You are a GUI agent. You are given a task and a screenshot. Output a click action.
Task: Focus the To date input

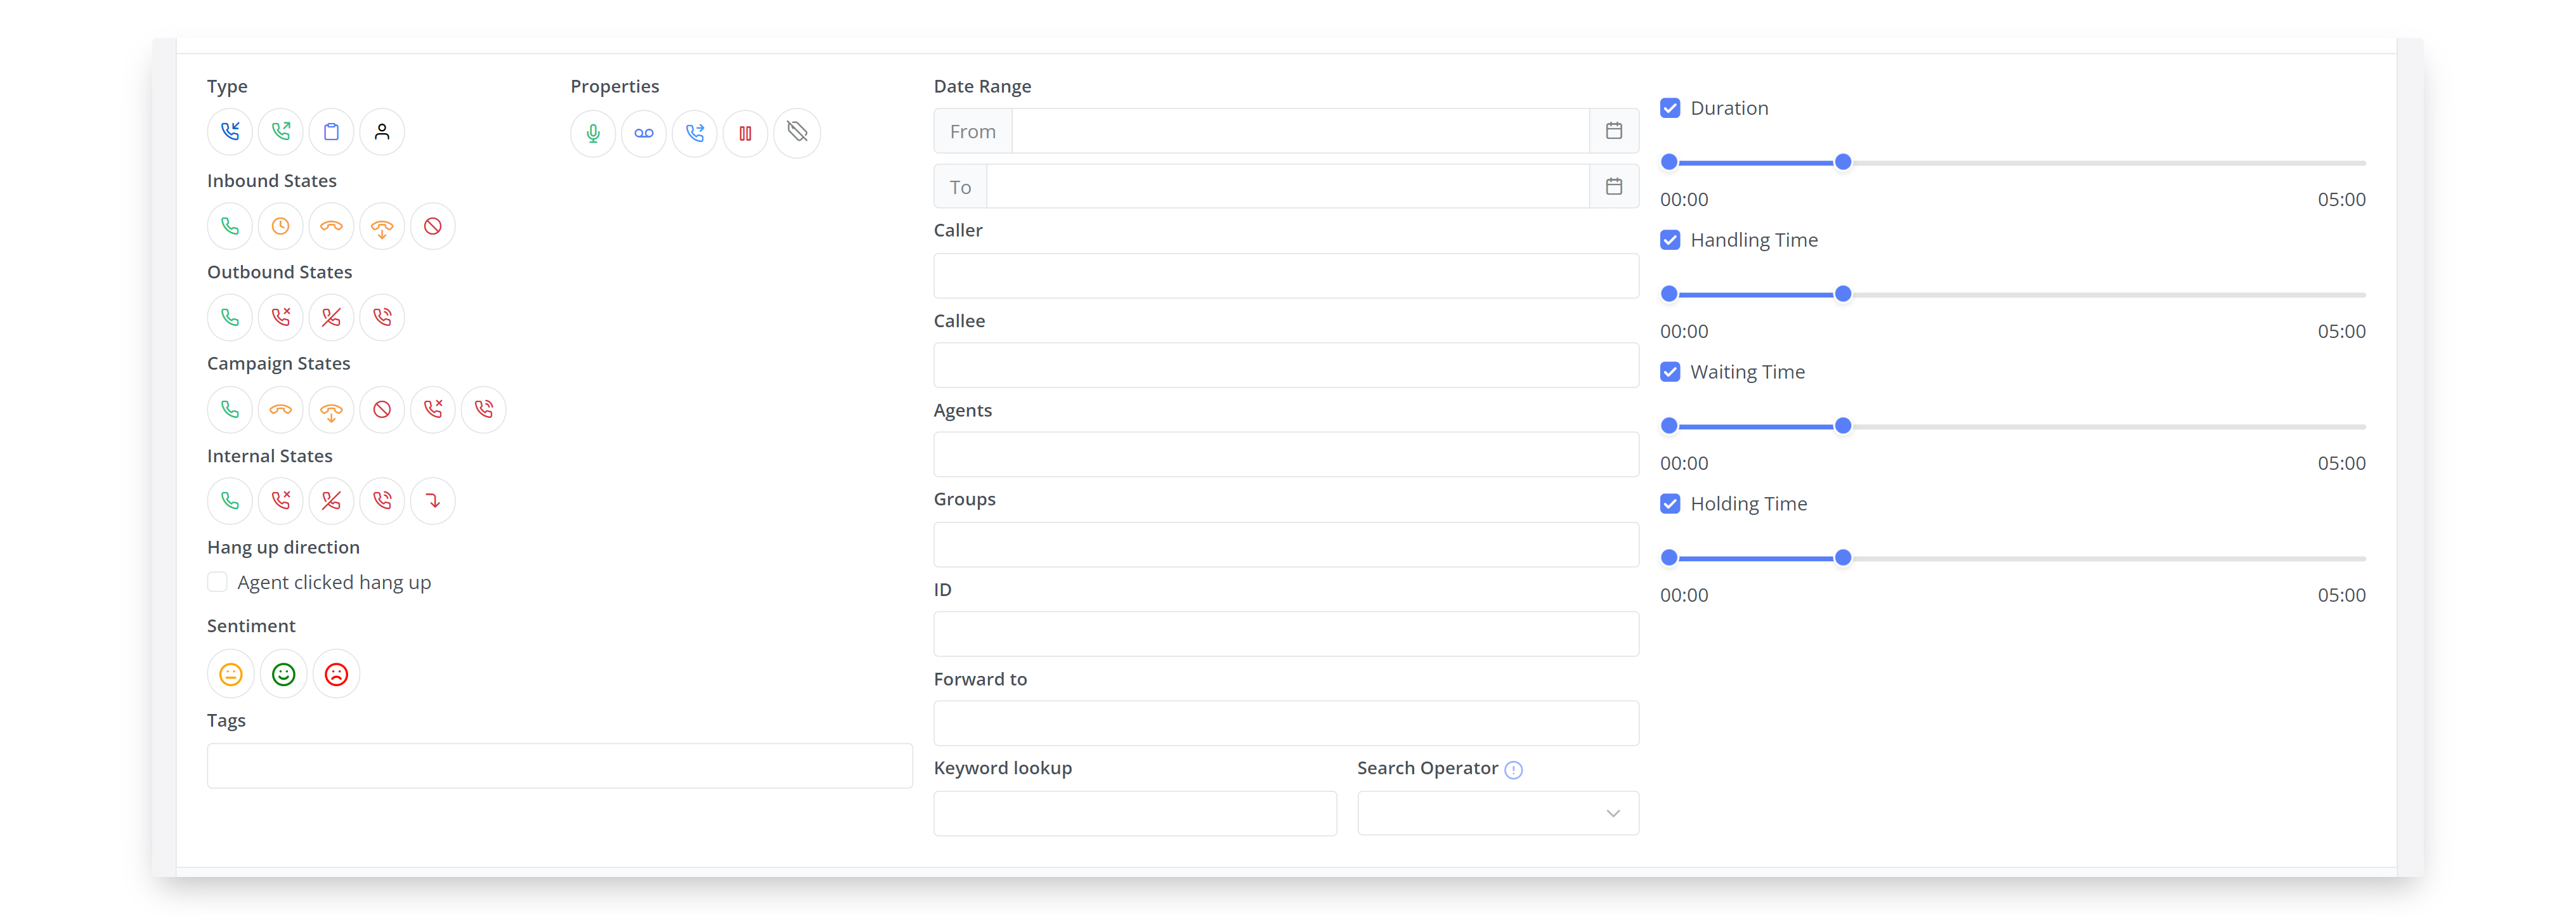1288,187
